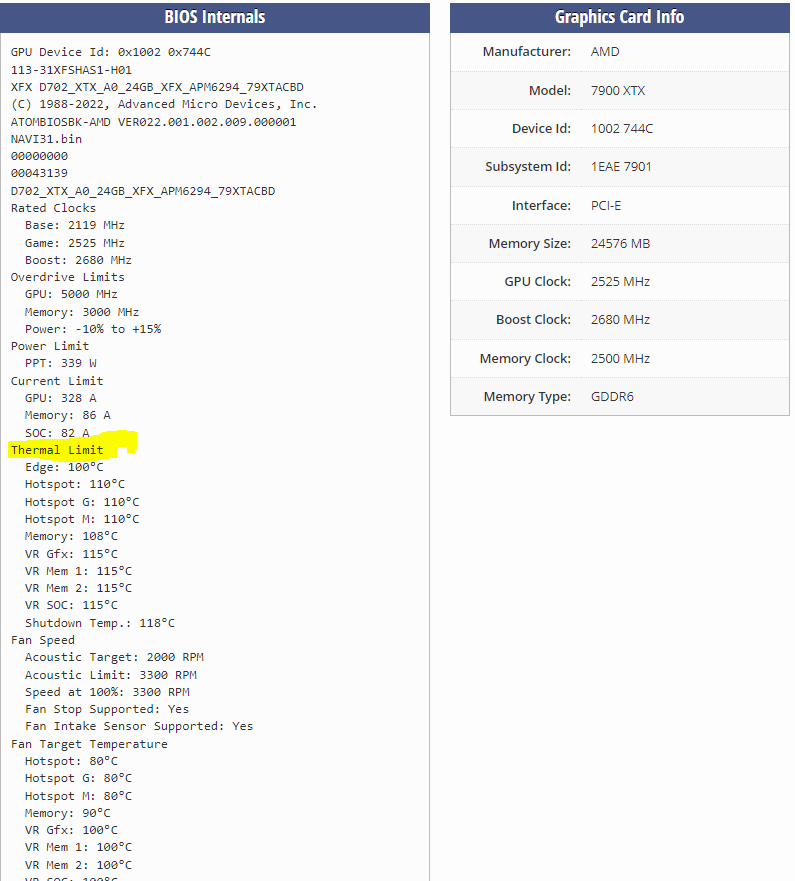The width and height of the screenshot is (795, 881).
Task: Click Game: 2525 MHz
Action: (75, 243)
